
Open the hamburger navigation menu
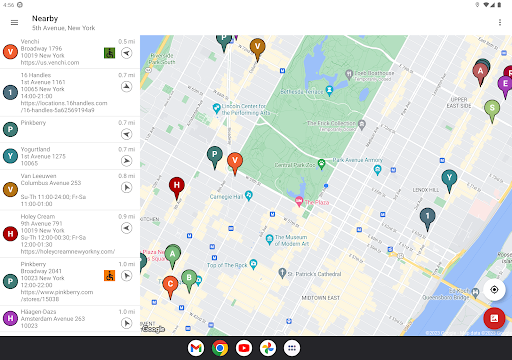[x=14, y=23]
